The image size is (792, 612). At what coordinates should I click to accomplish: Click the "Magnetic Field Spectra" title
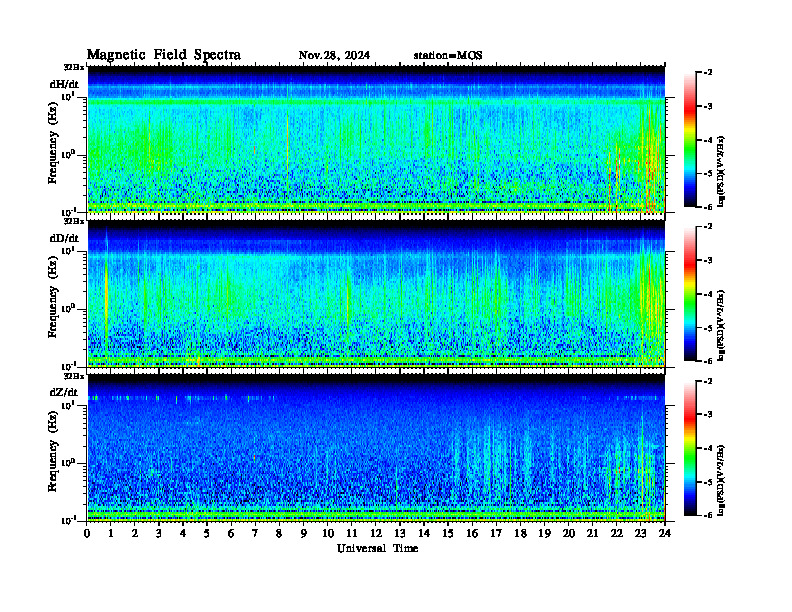164,55
